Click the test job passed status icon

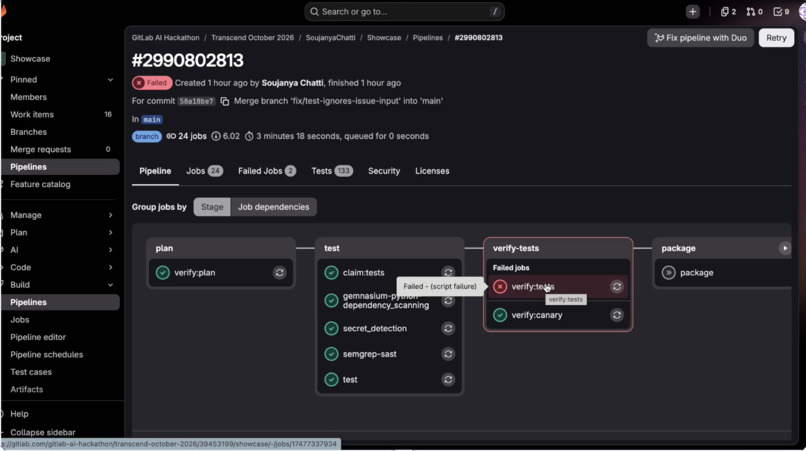click(332, 380)
